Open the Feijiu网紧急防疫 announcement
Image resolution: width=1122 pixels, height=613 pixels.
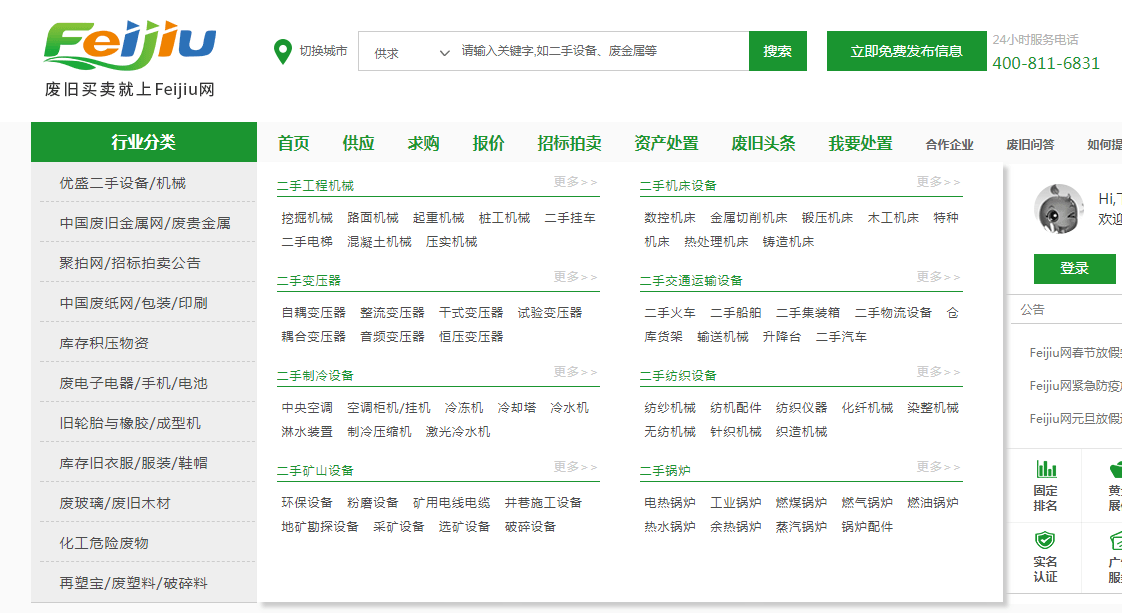tap(1075, 386)
